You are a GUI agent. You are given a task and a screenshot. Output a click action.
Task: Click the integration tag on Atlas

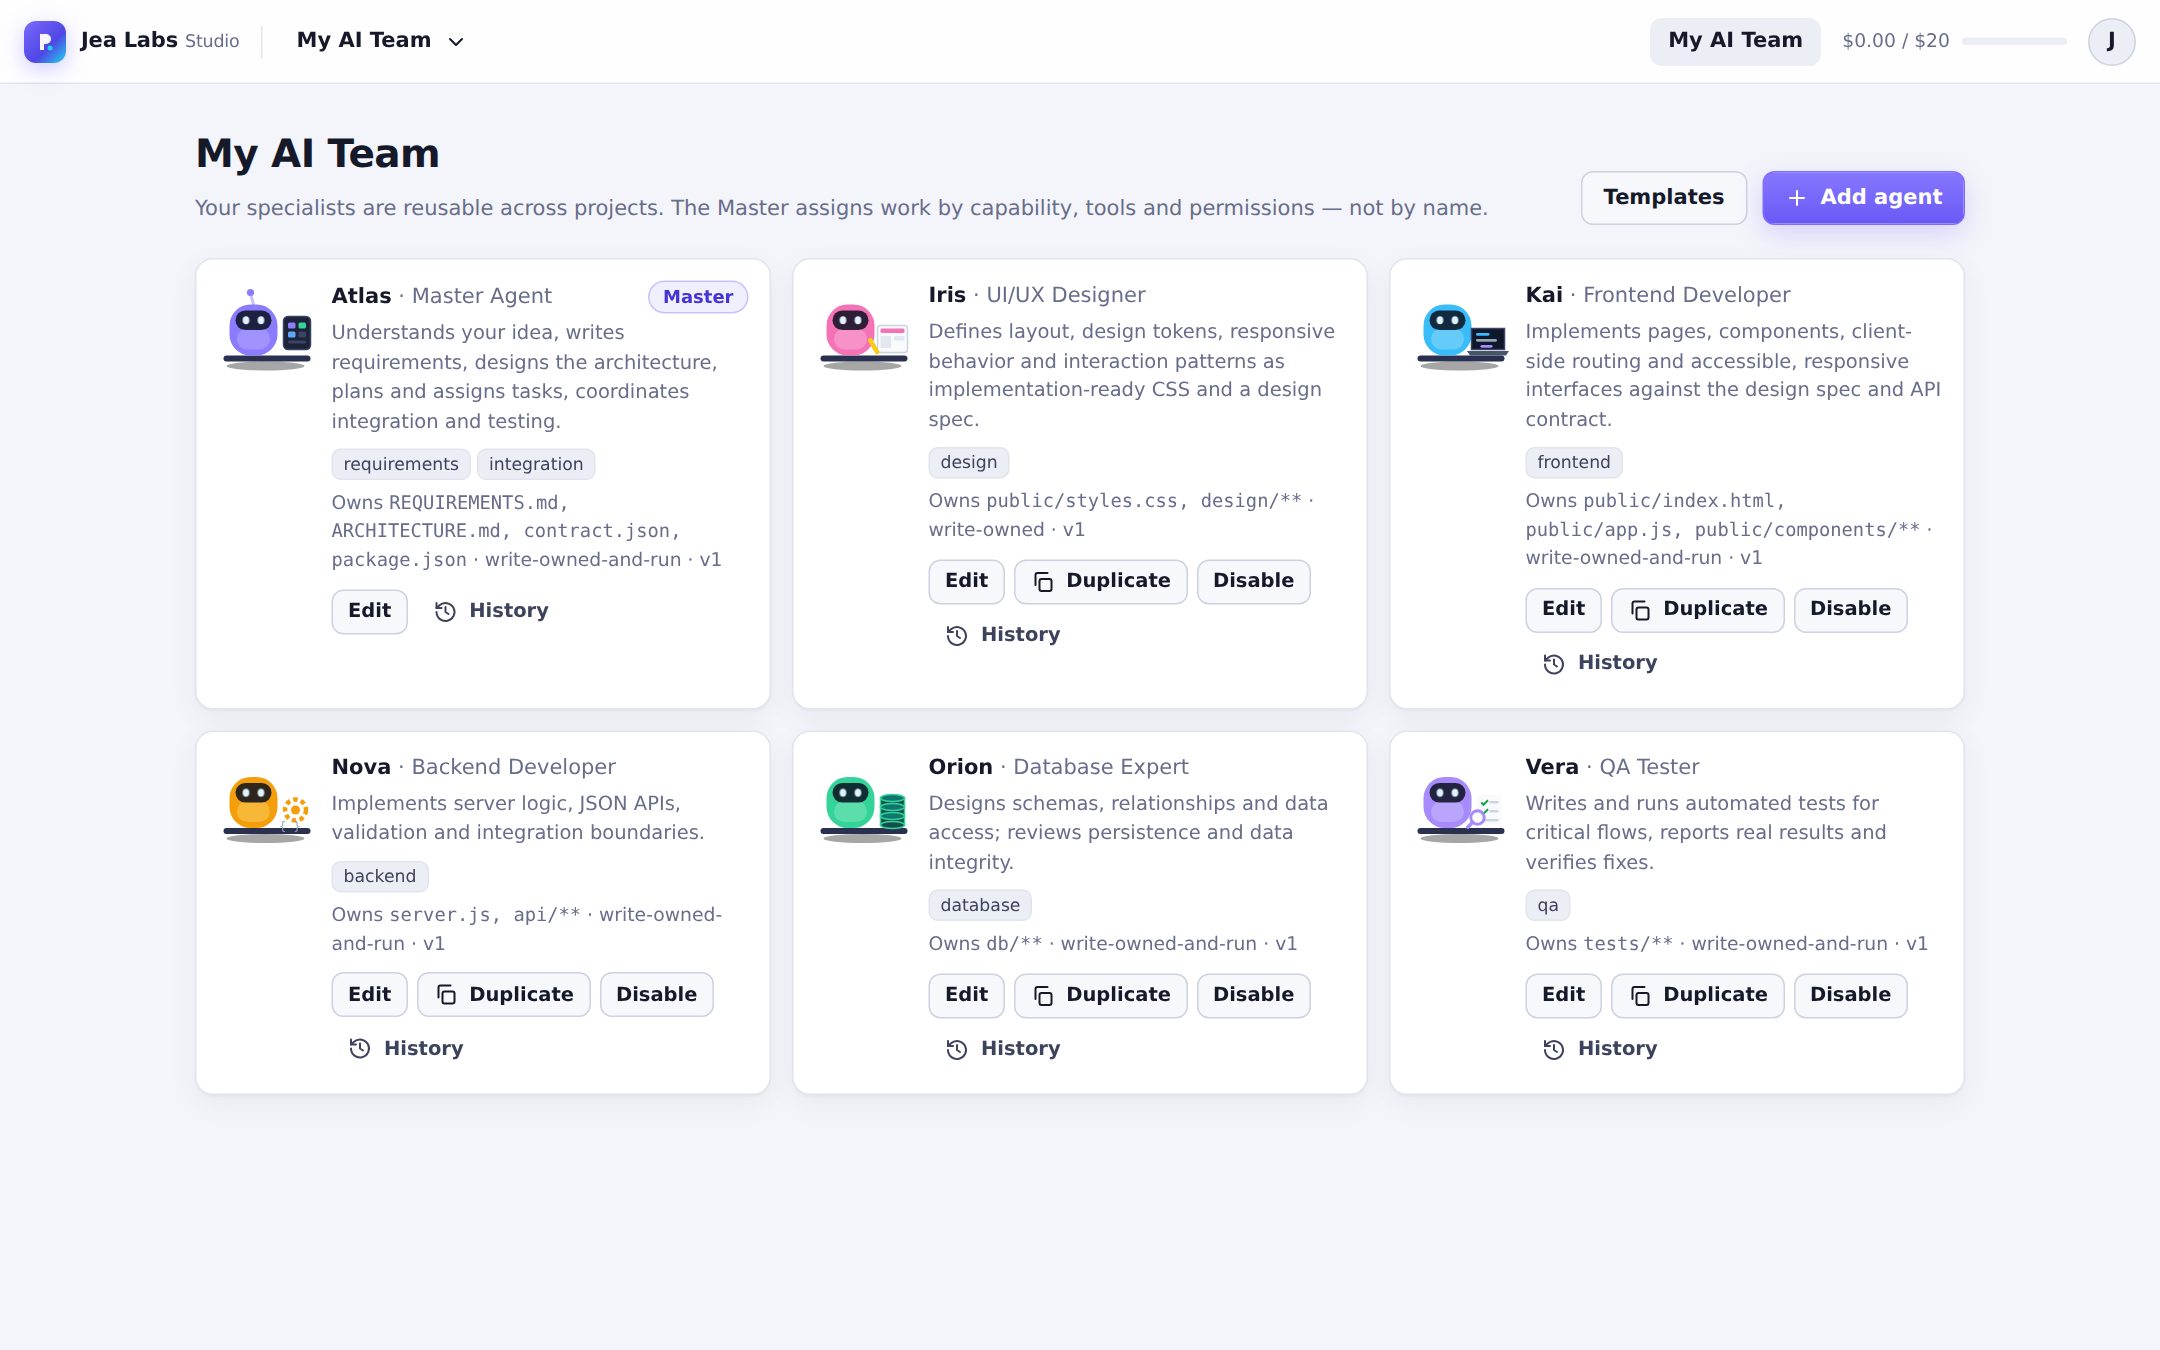point(536,464)
